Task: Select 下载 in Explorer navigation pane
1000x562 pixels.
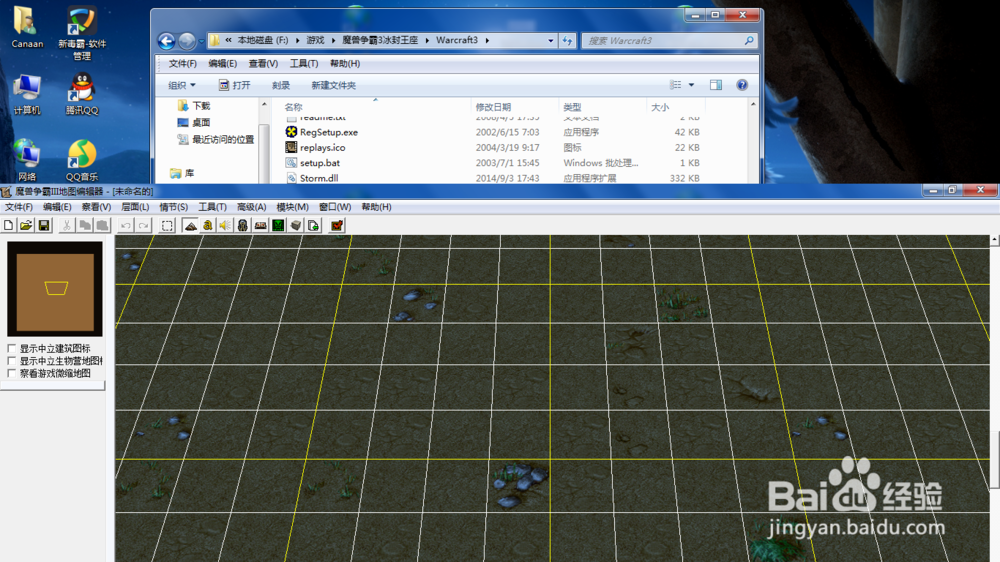Action: 195,106
